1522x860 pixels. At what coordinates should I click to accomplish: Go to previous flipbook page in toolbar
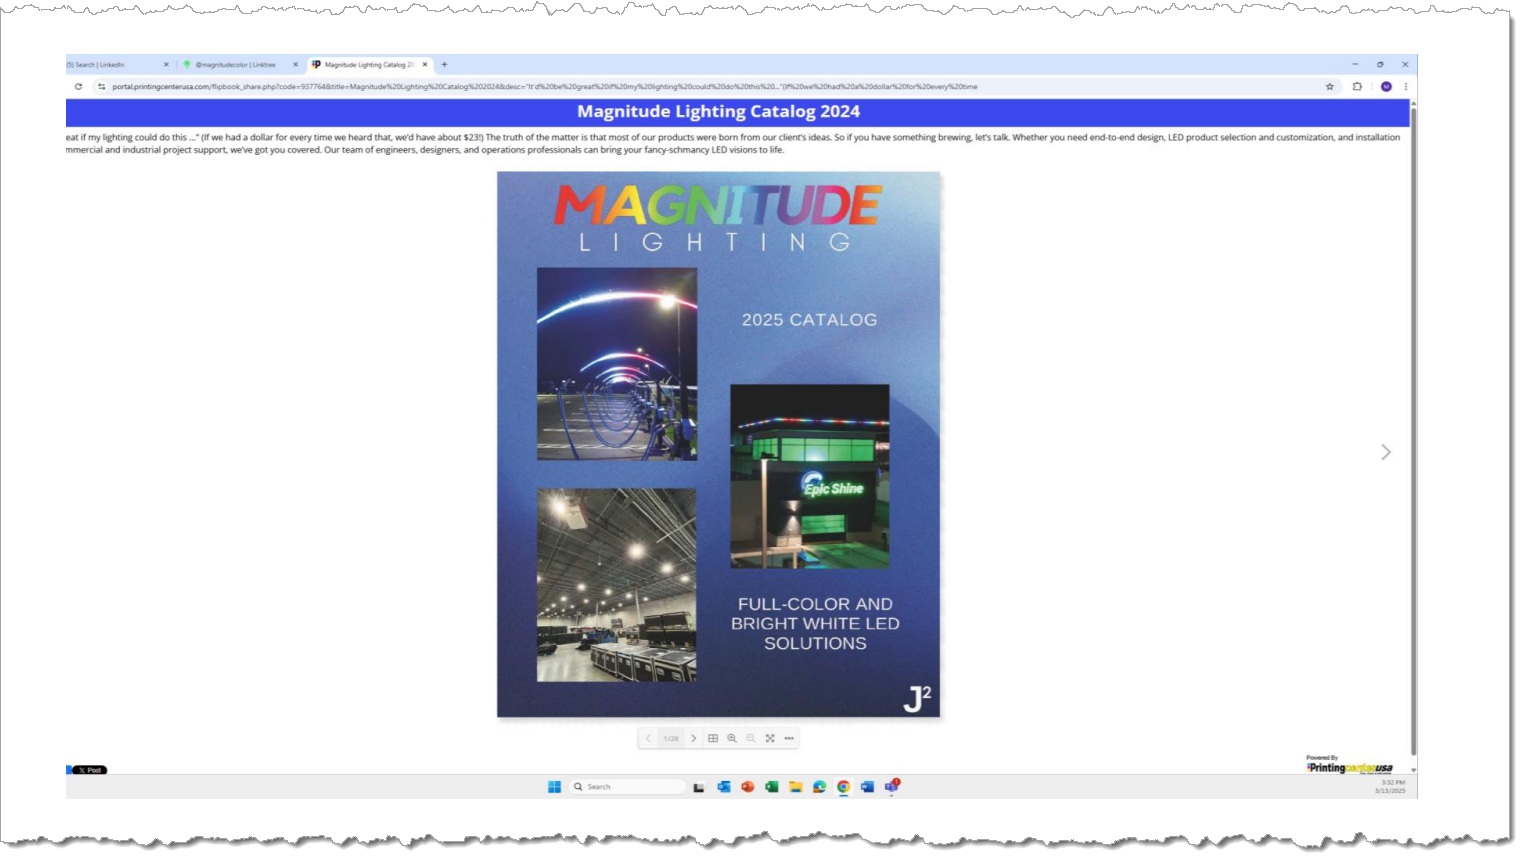pos(648,739)
